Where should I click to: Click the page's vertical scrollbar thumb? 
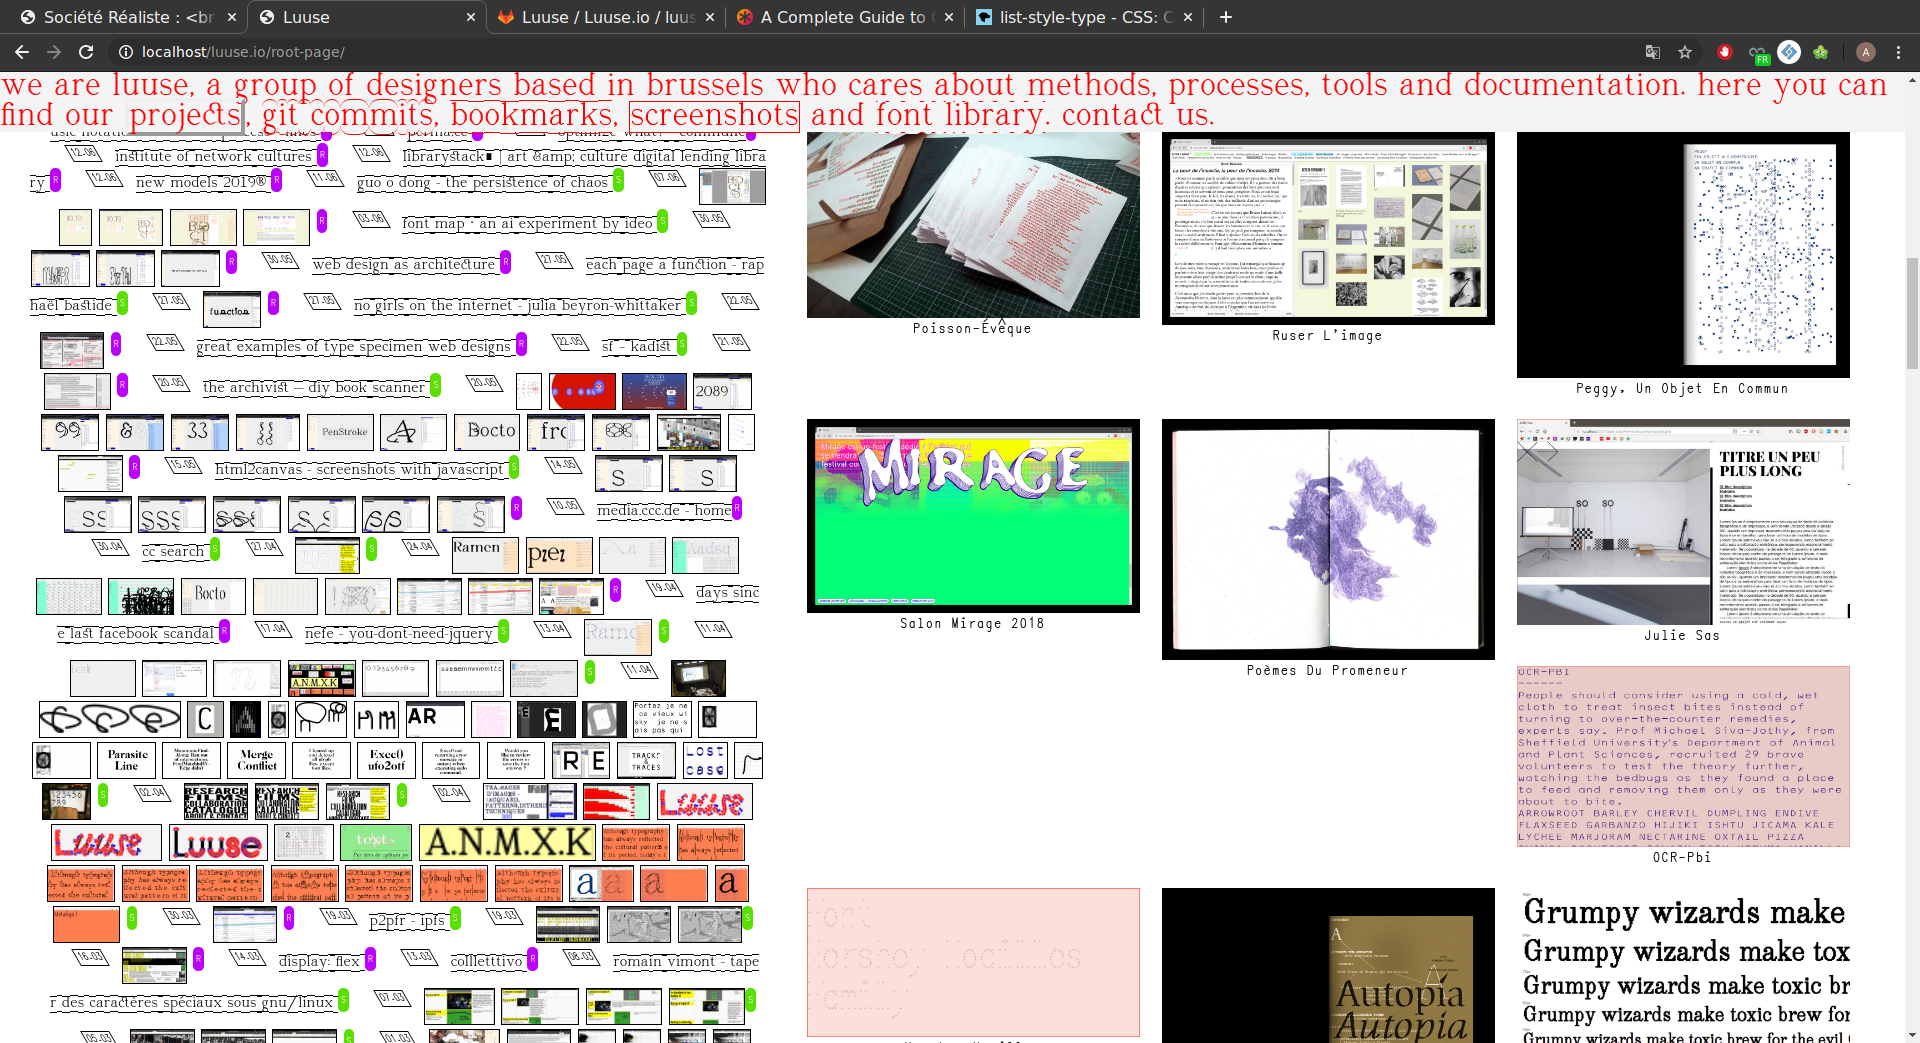pyautogui.click(x=1912, y=290)
